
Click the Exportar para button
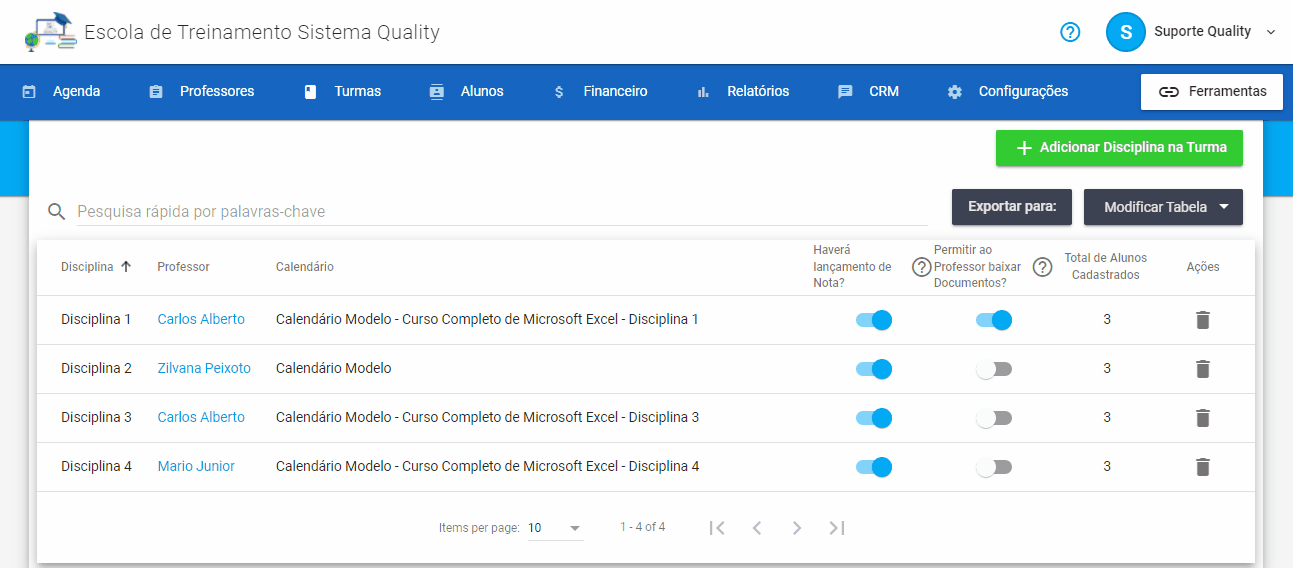click(x=1012, y=207)
